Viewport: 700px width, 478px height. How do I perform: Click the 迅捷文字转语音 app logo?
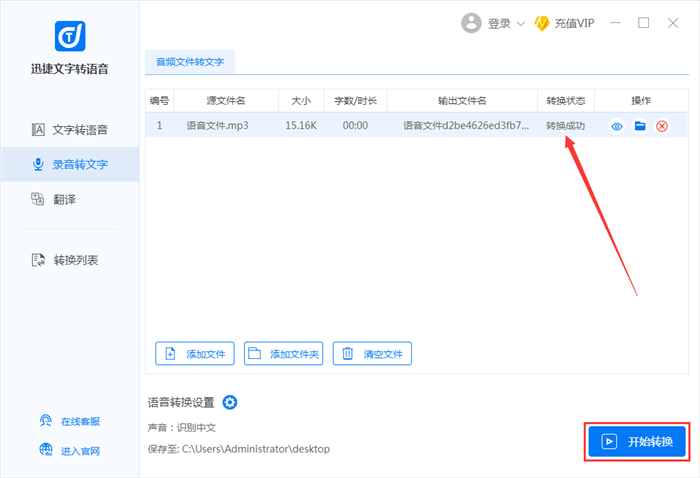point(70,36)
